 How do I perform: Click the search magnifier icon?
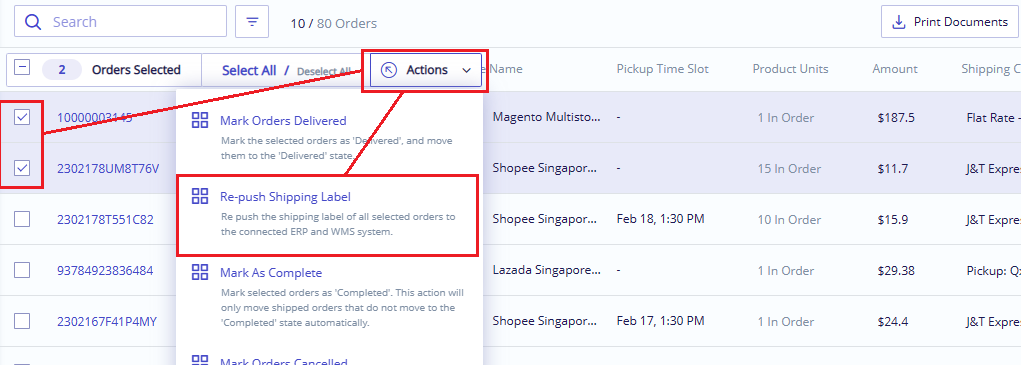[x=33, y=22]
